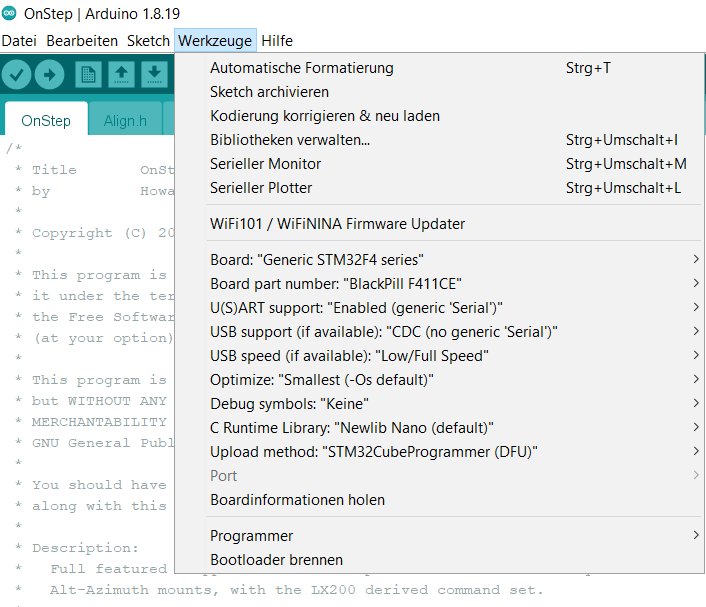Switch to the Align.h tab
This screenshot has width=706, height=607.
point(125,121)
